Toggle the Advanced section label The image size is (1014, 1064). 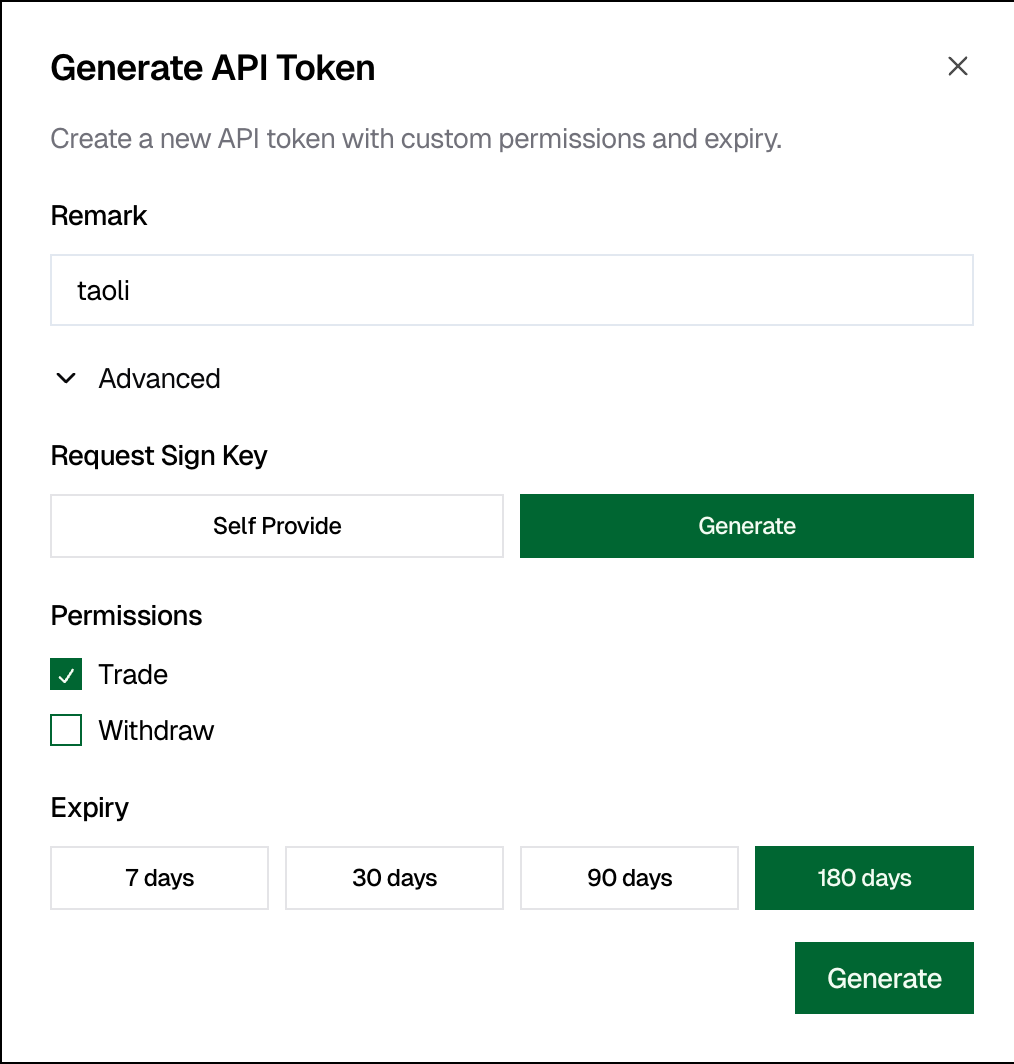159,379
